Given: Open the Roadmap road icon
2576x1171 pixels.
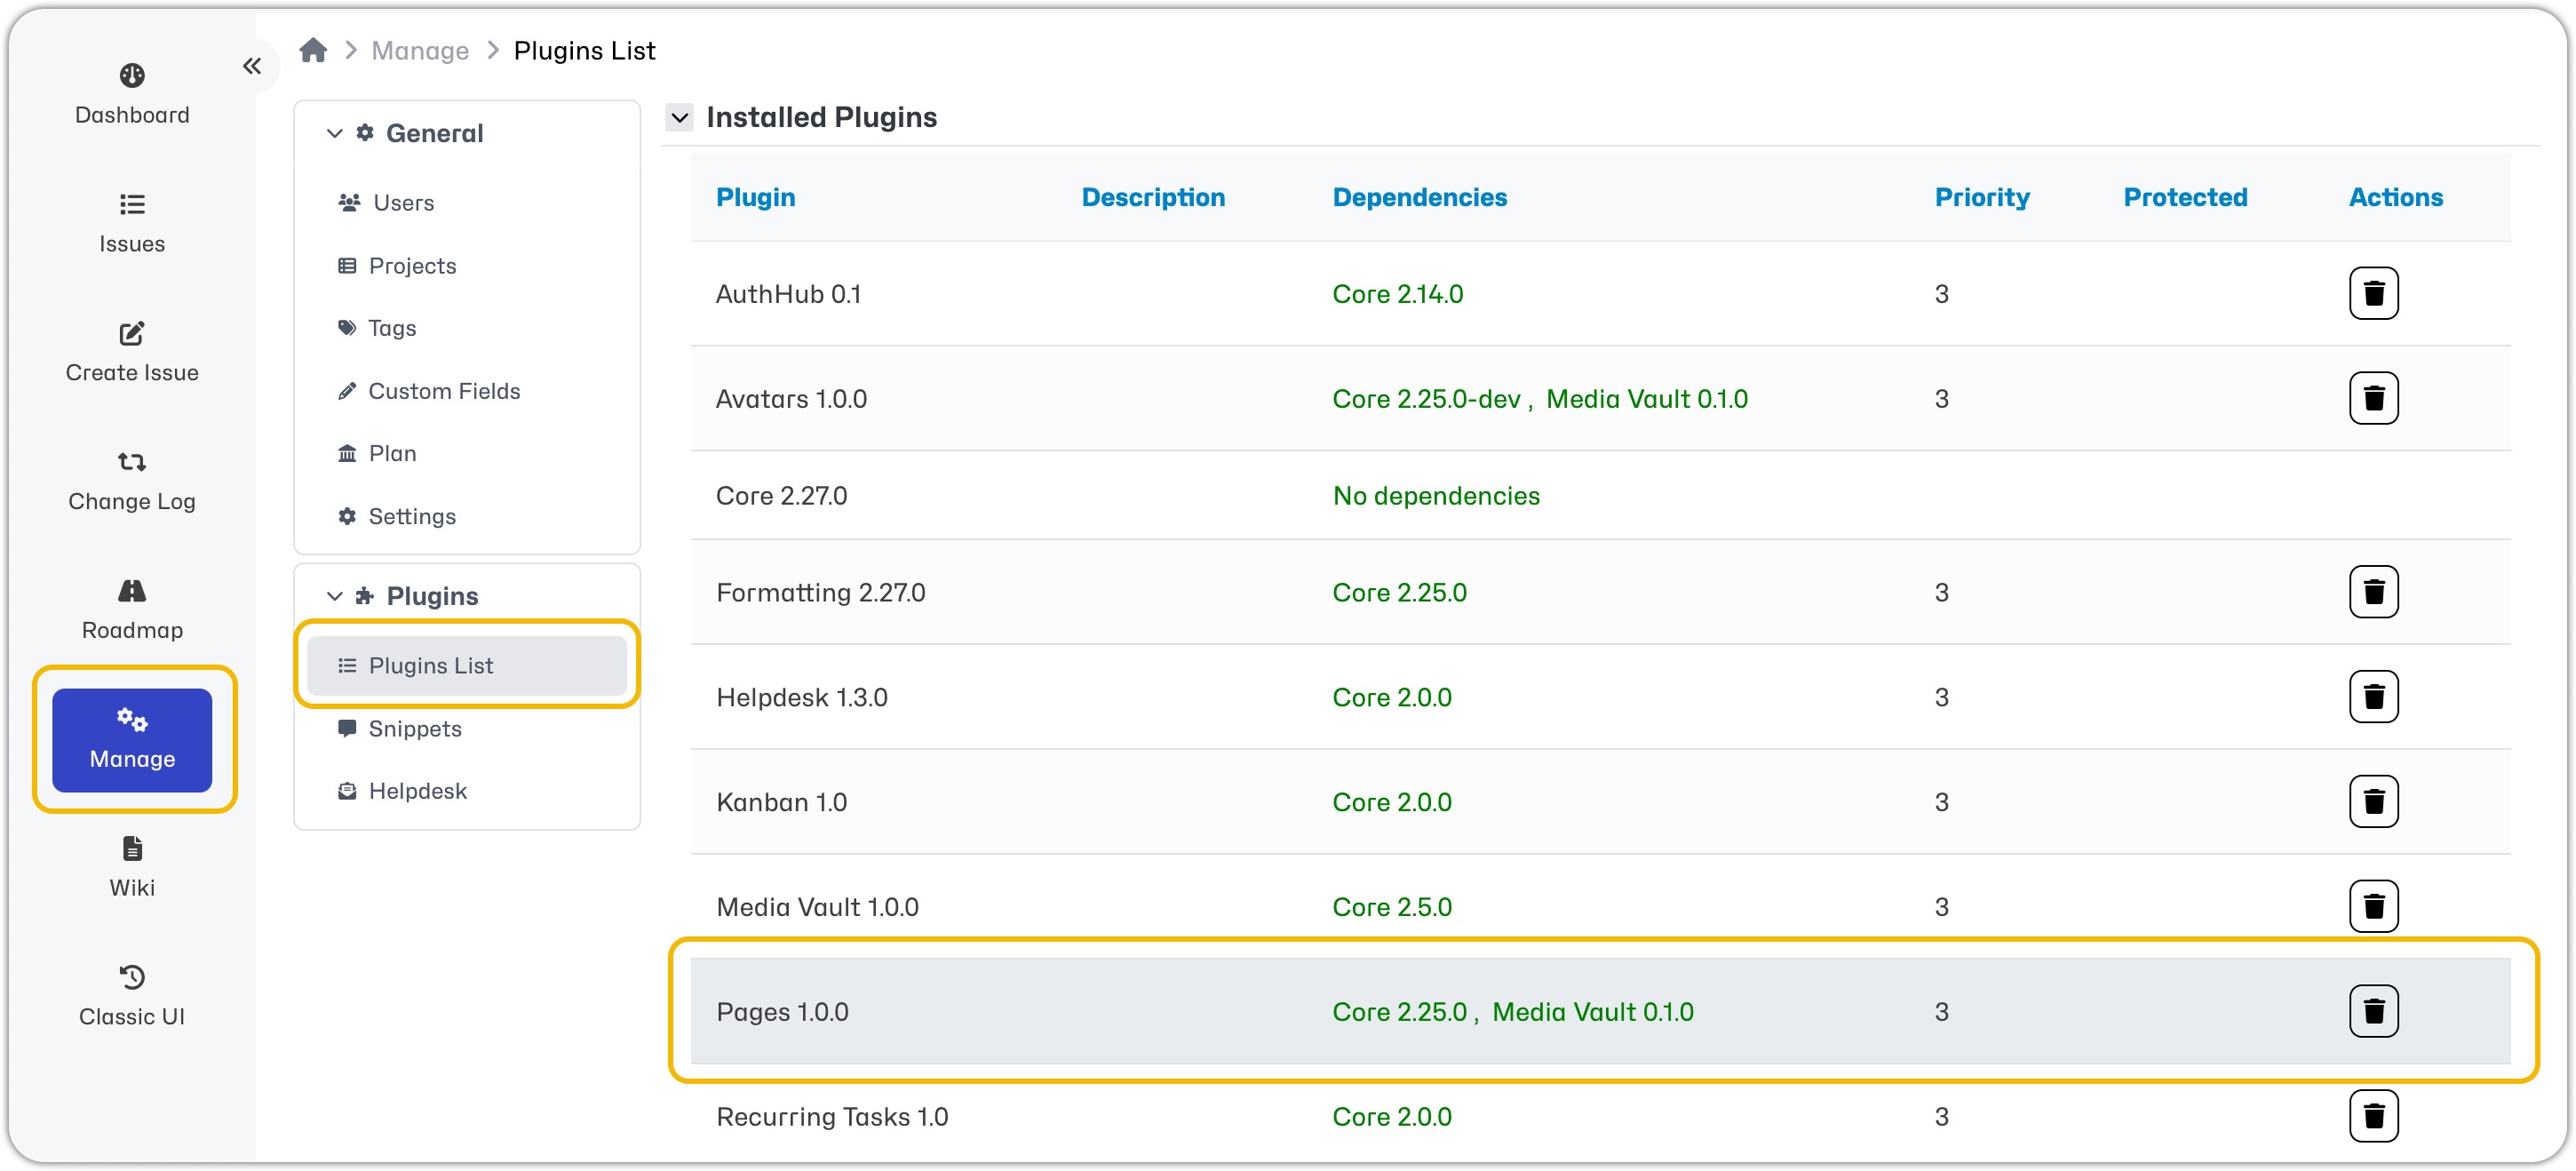Looking at the screenshot, I should click(132, 590).
